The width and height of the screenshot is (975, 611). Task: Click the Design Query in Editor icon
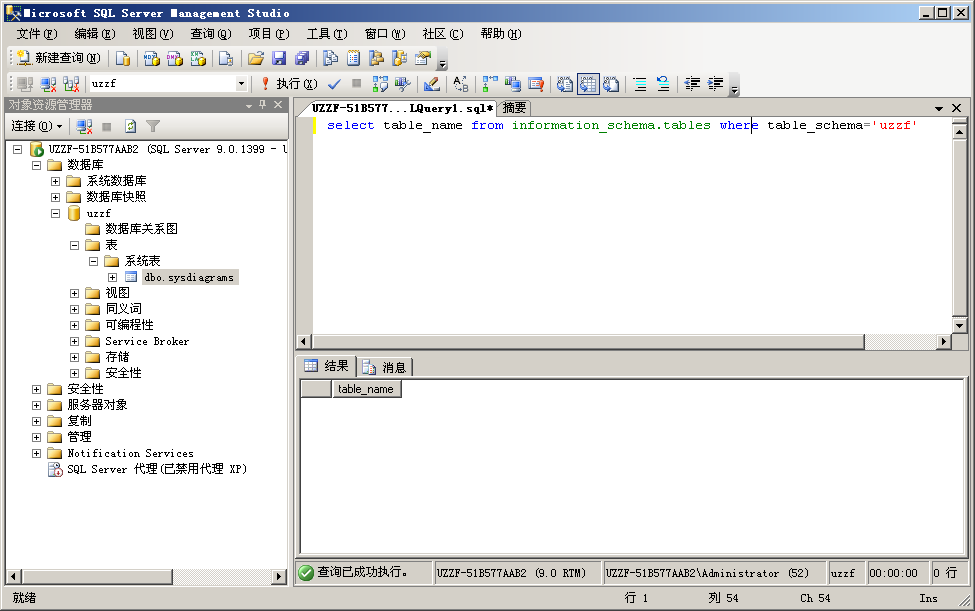[x=432, y=84]
